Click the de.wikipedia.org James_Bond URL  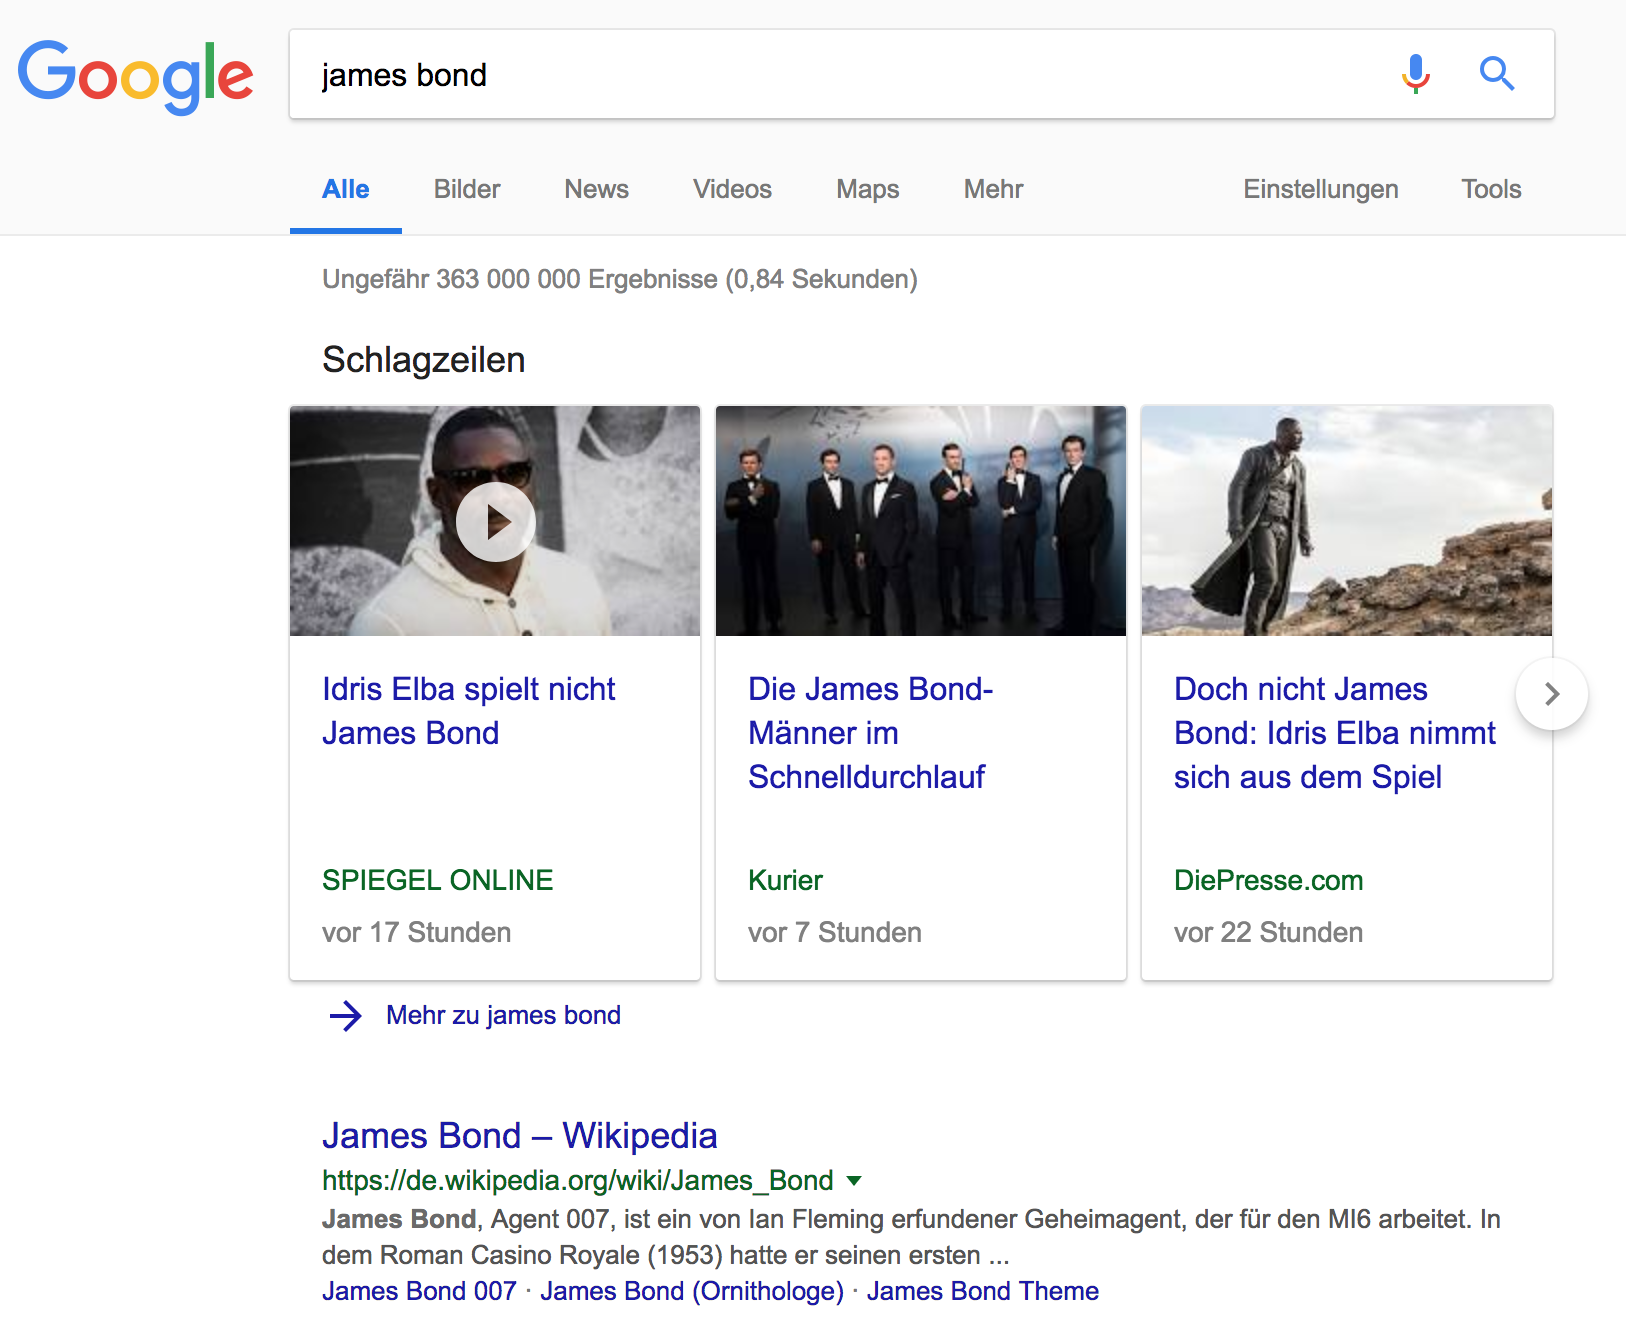(x=578, y=1181)
